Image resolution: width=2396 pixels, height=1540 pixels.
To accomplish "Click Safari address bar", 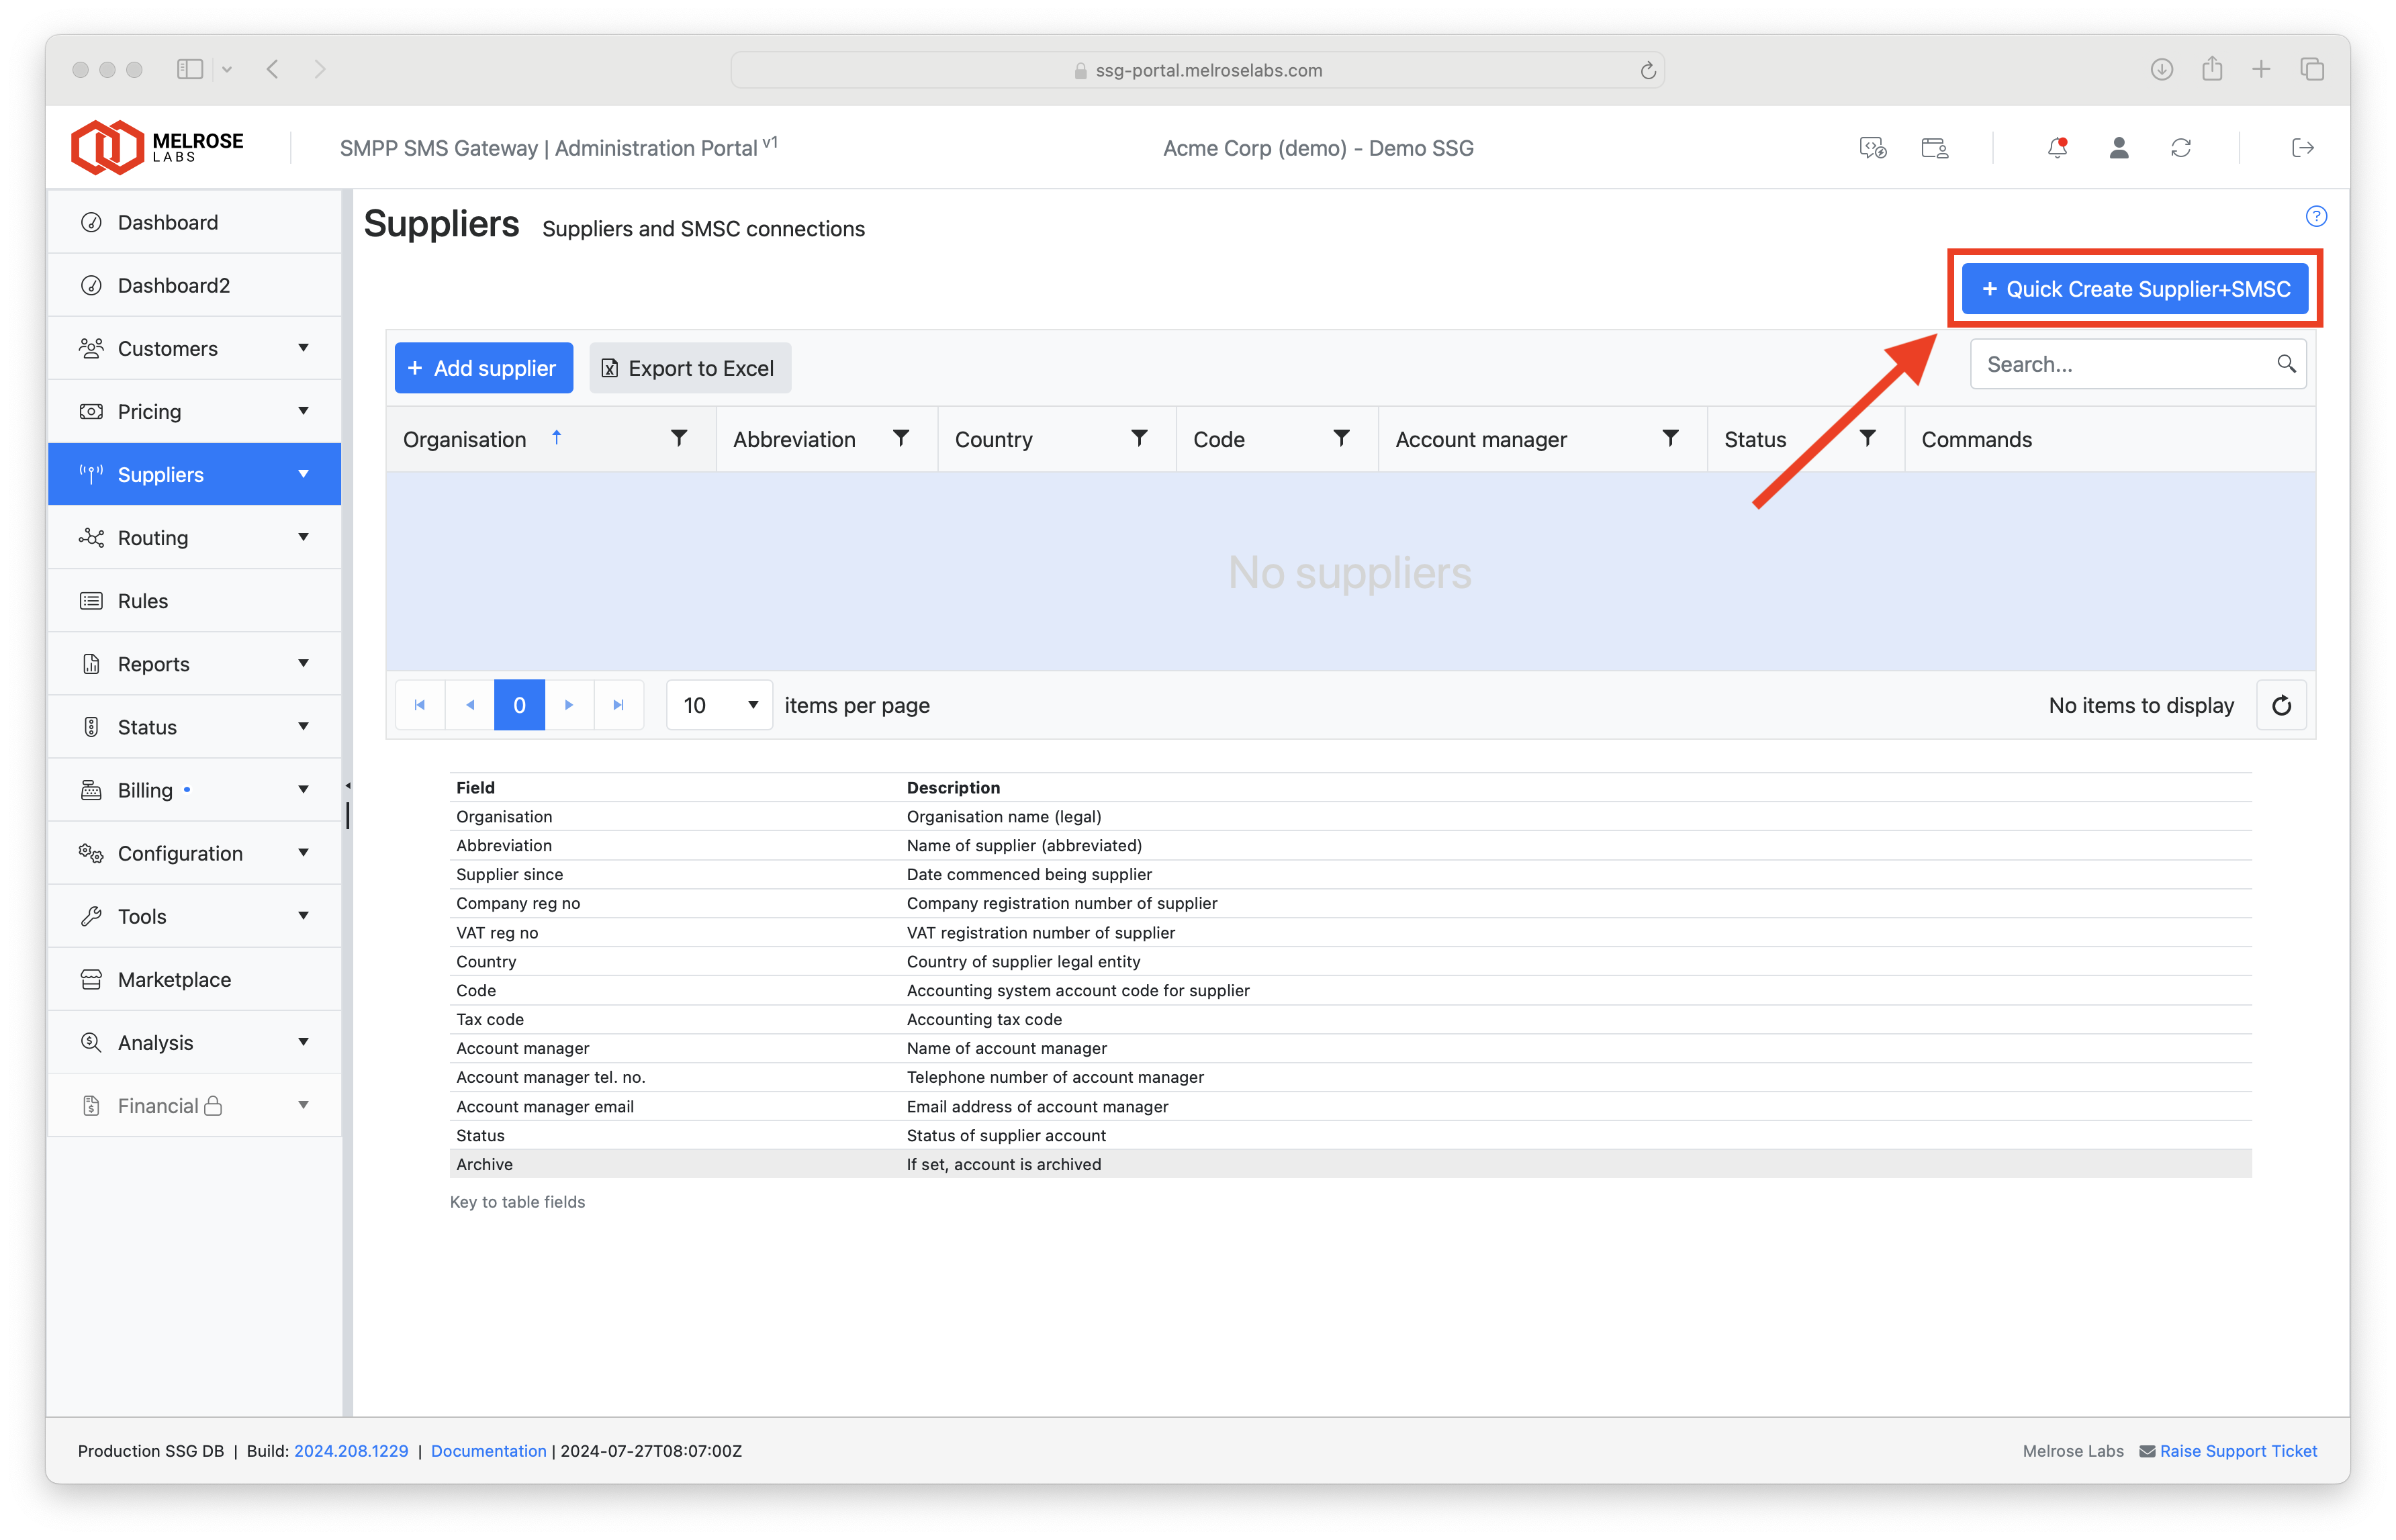I will pyautogui.click(x=1197, y=70).
